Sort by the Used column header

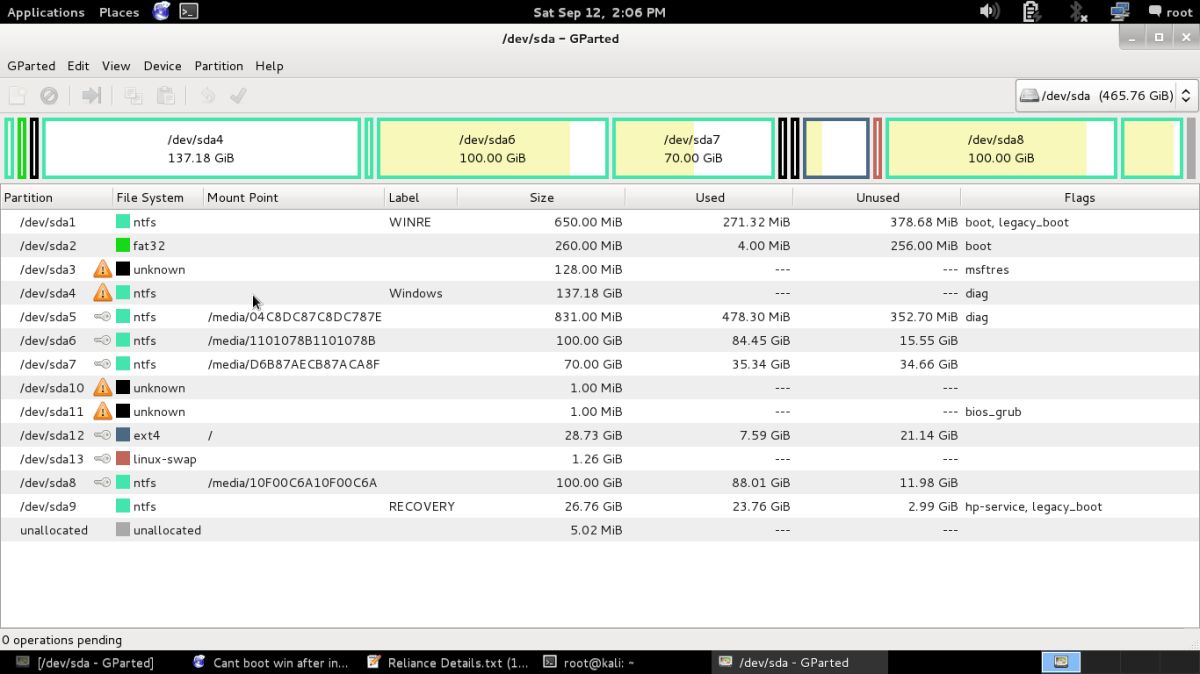coord(709,198)
